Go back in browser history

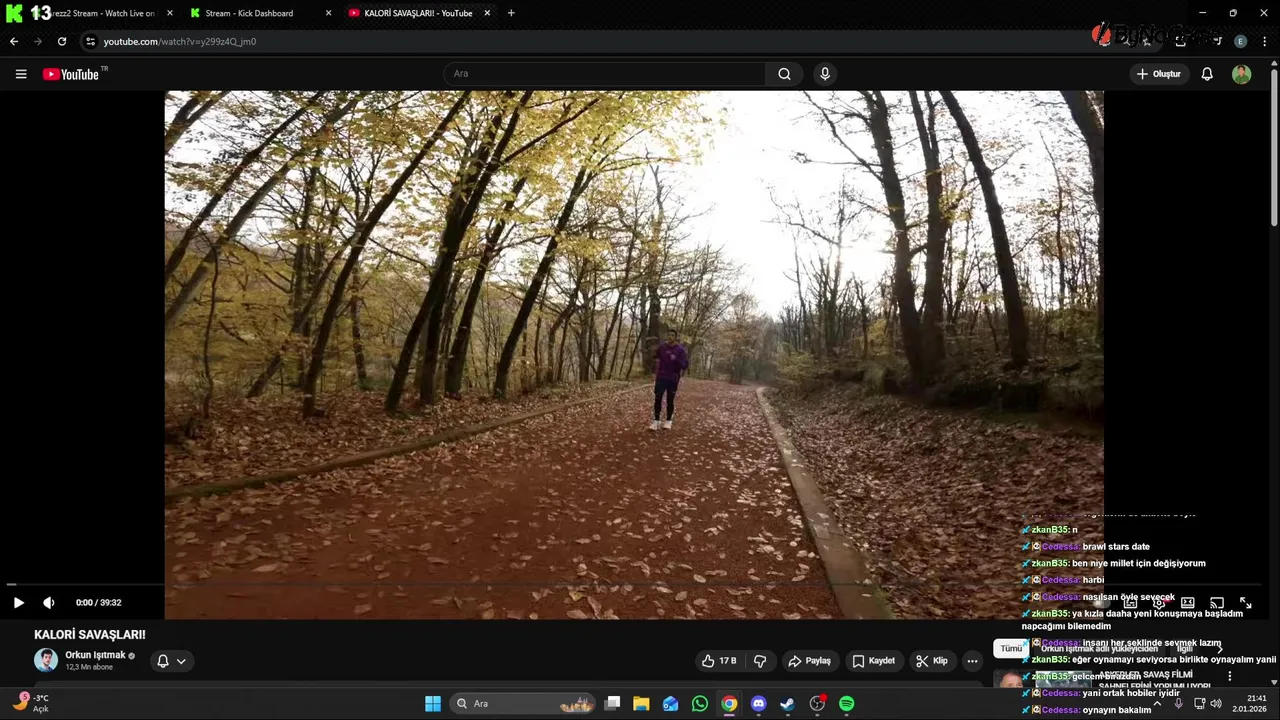click(14, 42)
